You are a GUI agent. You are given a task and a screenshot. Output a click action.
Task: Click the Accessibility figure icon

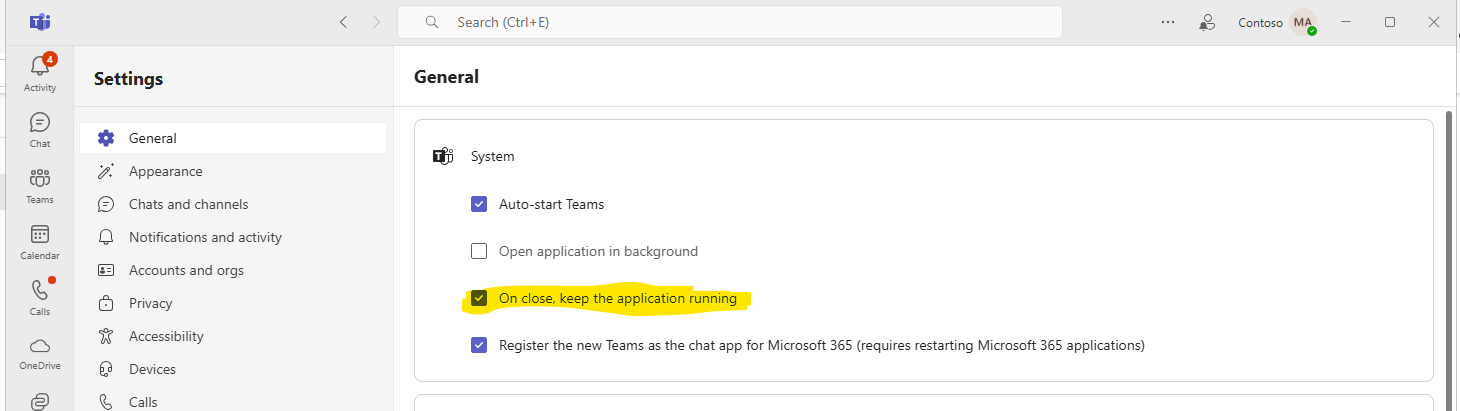[x=106, y=336]
